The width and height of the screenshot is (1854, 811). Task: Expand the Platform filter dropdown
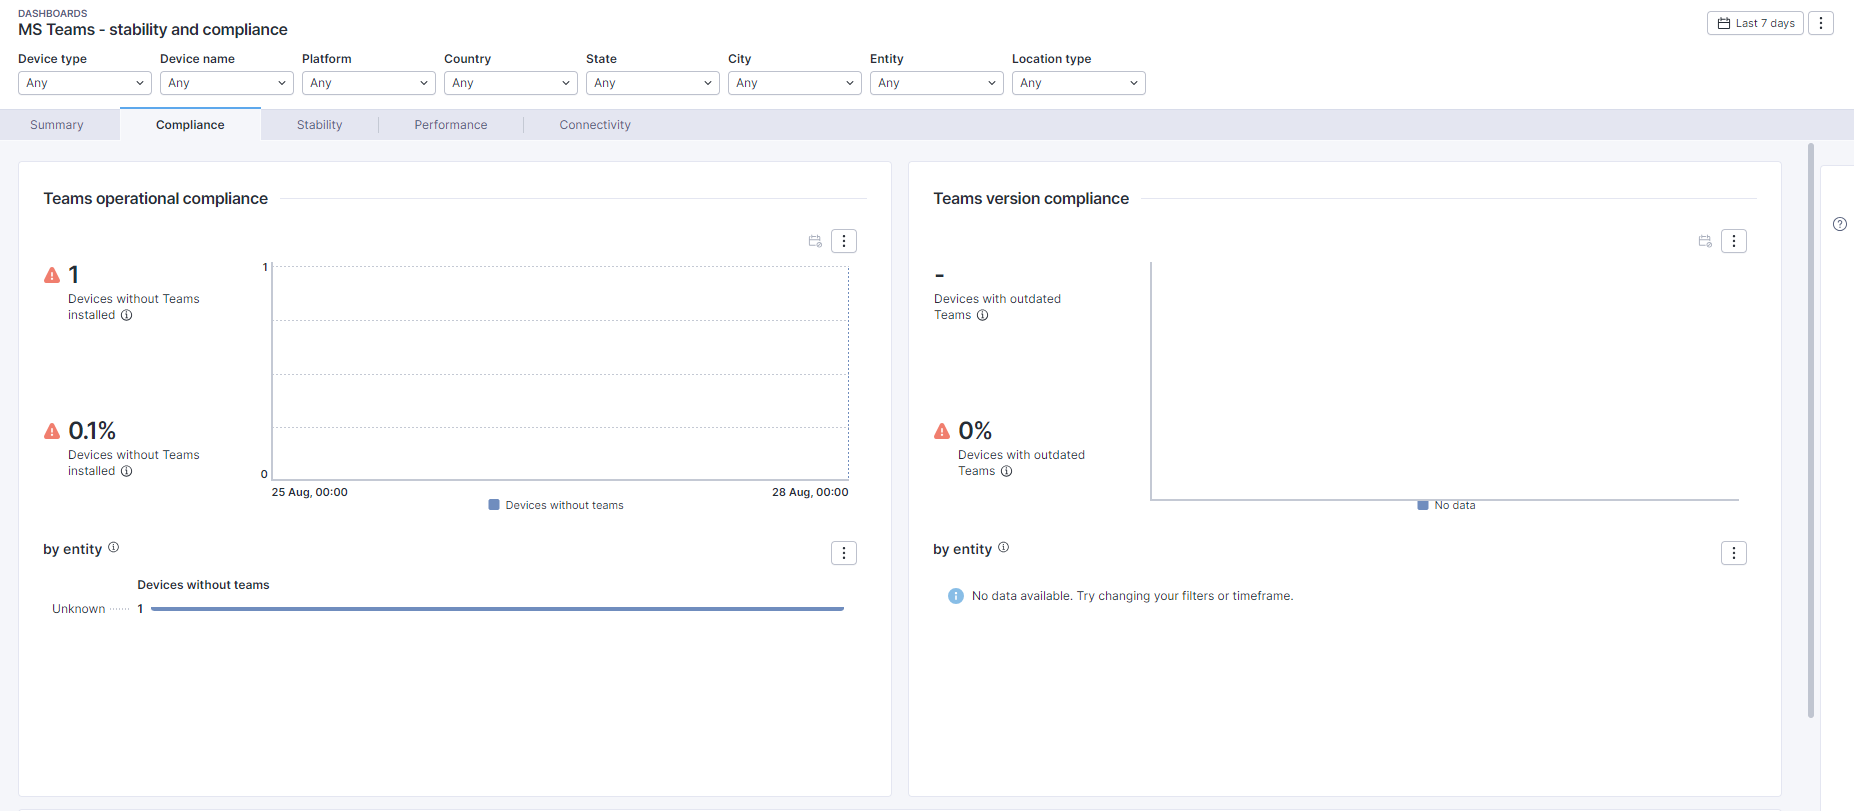point(369,83)
